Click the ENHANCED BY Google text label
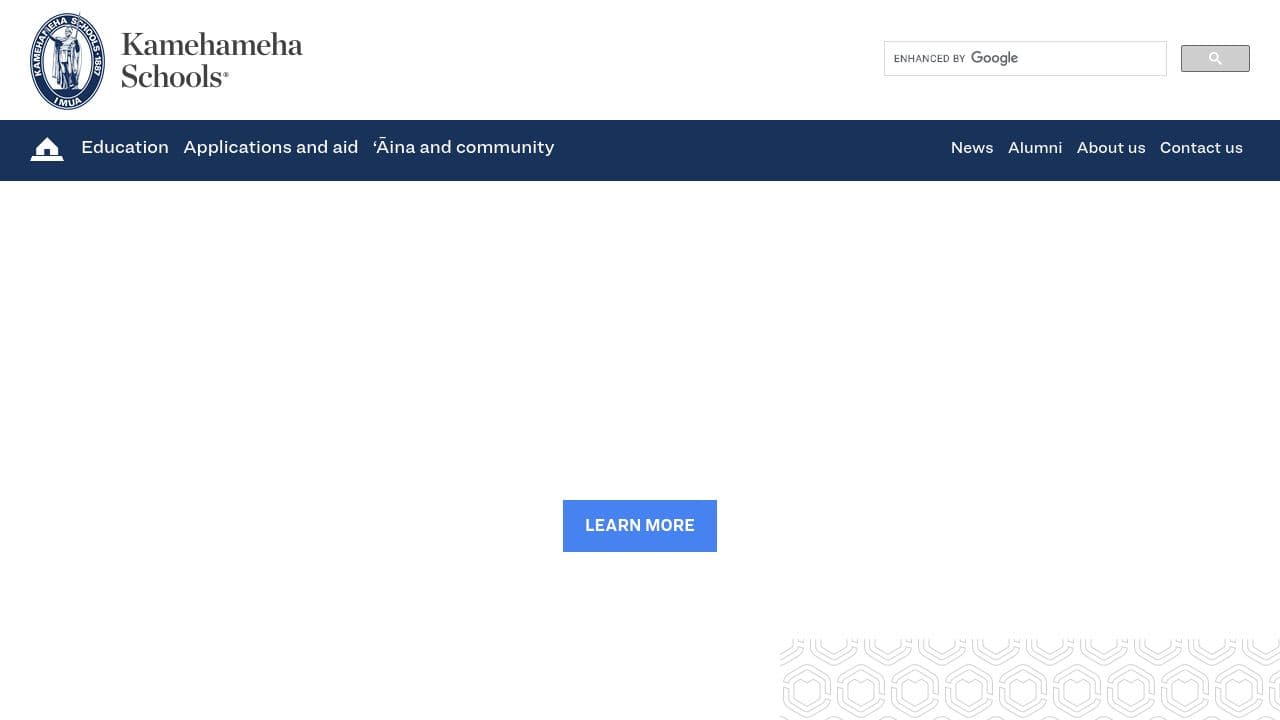Screen dimensions: 1280x720 [x=930, y=58]
